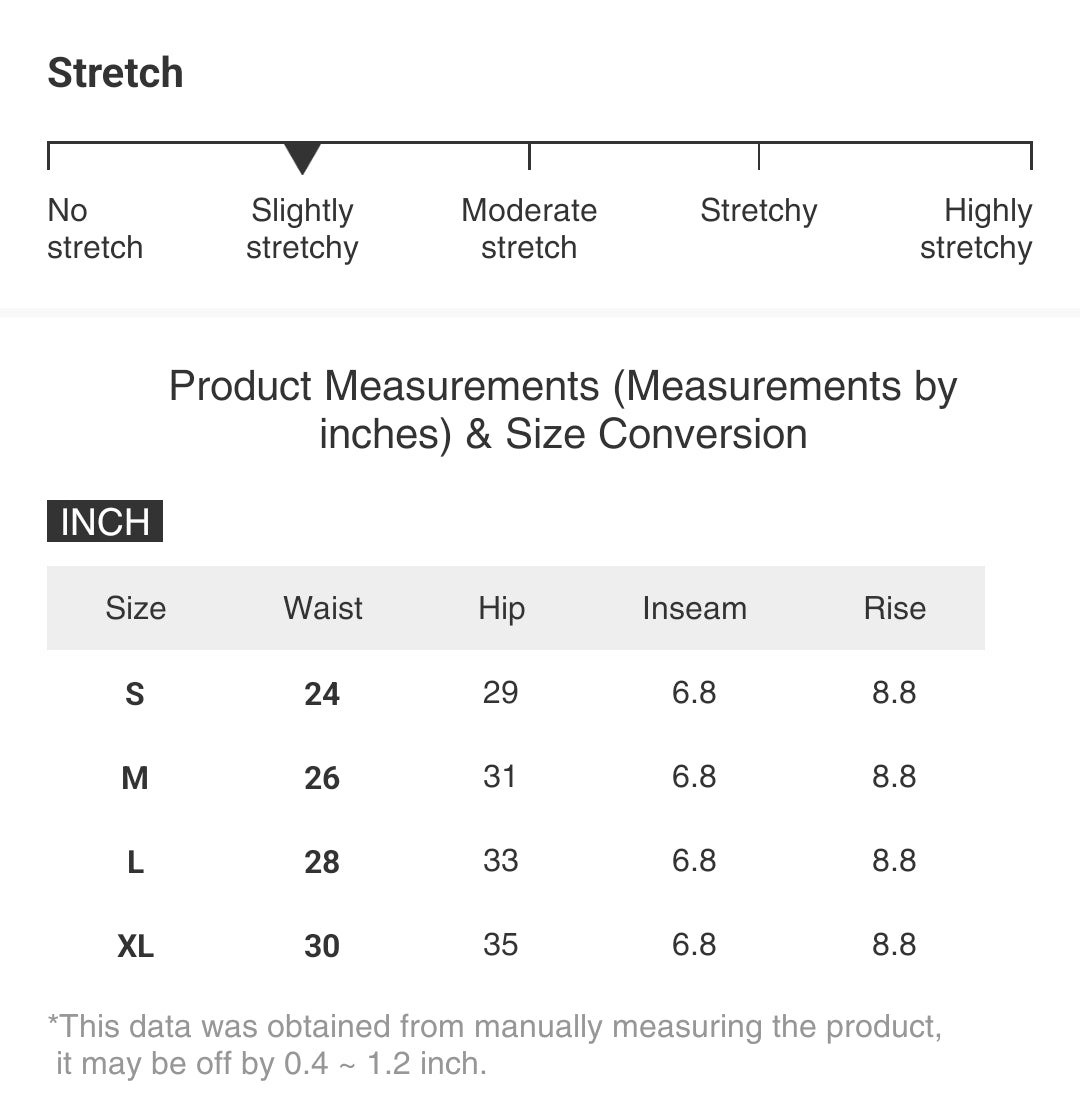Click the 'Moderate stretch' label

529,229
